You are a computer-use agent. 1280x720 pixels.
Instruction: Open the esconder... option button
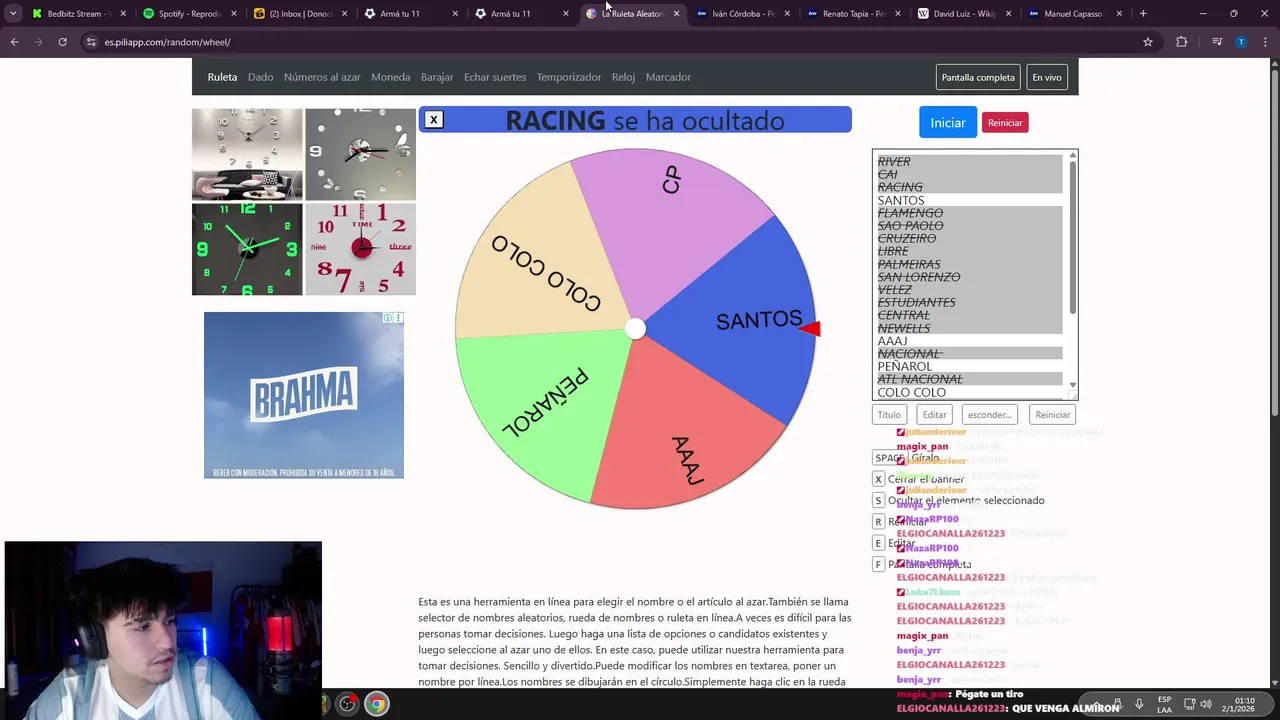tap(990, 415)
